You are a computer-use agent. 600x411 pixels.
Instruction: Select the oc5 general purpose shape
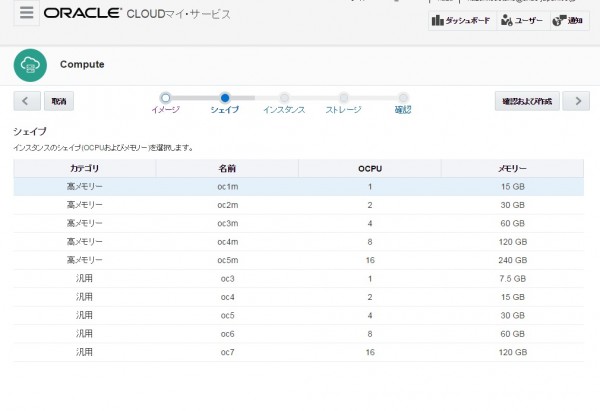click(299, 315)
